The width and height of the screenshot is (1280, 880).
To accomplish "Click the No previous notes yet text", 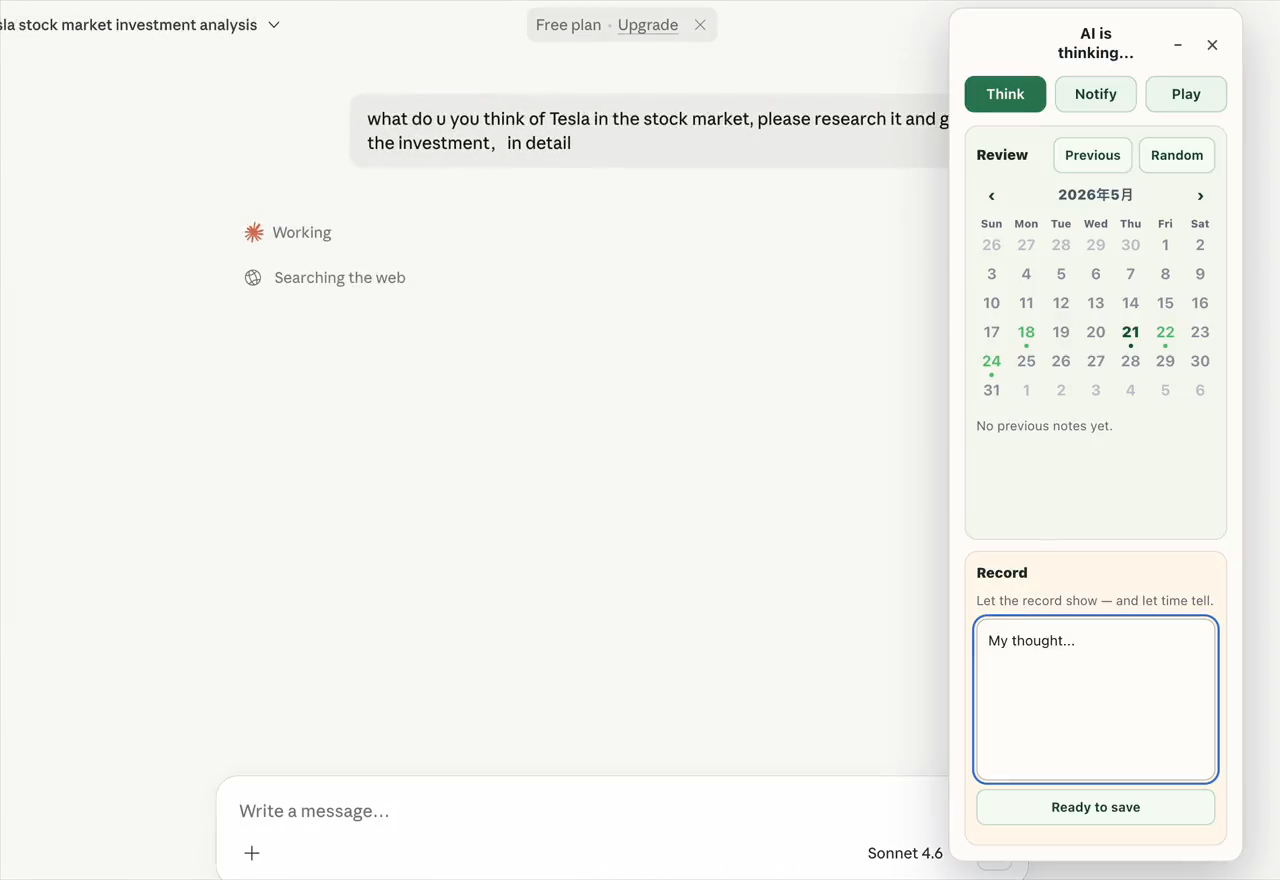I will pos(1044,426).
